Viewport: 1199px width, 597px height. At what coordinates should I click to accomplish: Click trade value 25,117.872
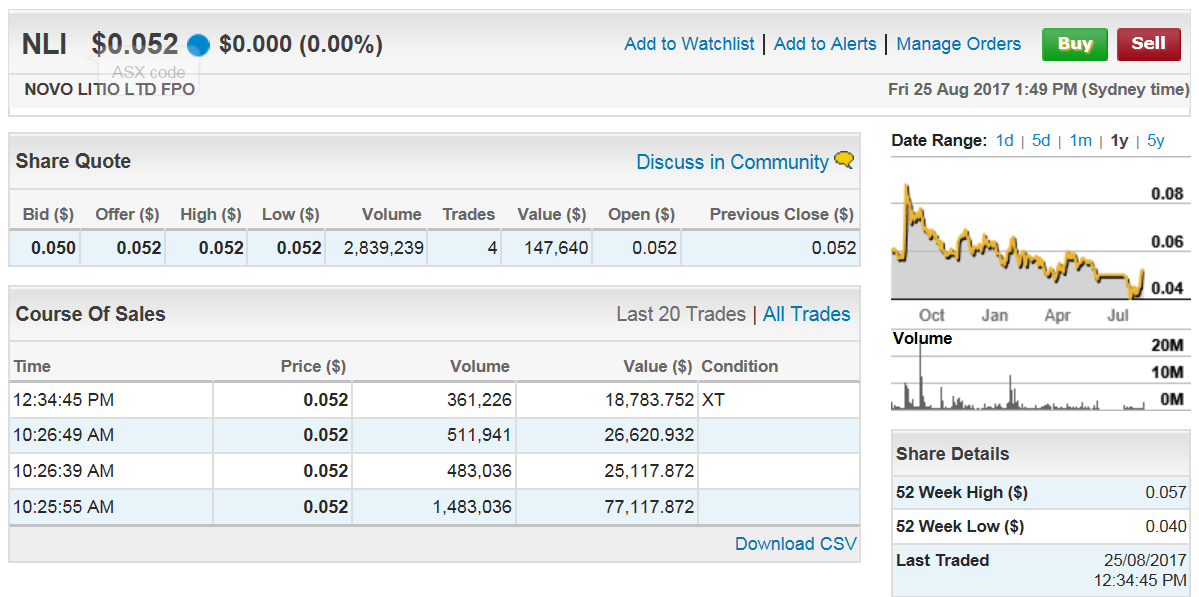[650, 470]
